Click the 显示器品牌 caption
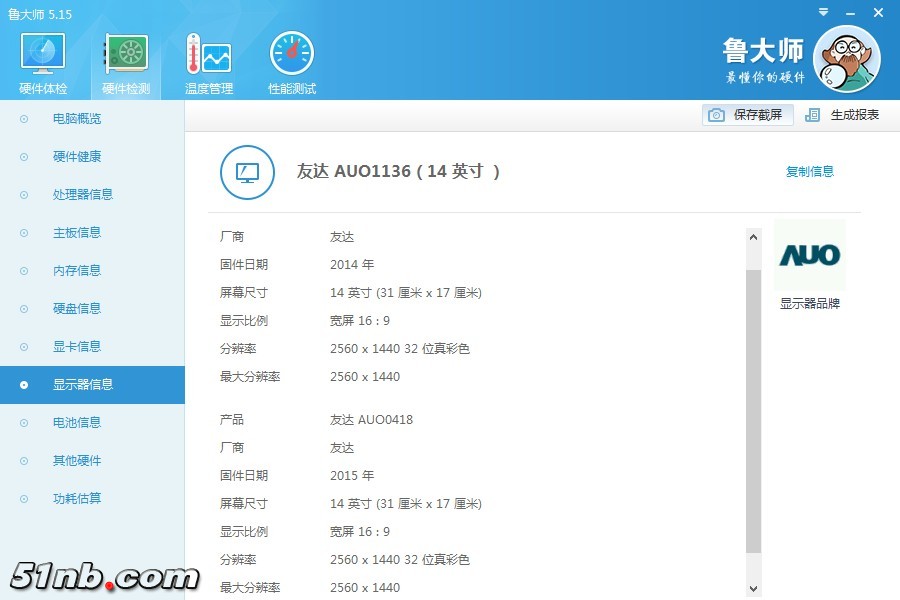The width and height of the screenshot is (900, 600). [x=809, y=304]
